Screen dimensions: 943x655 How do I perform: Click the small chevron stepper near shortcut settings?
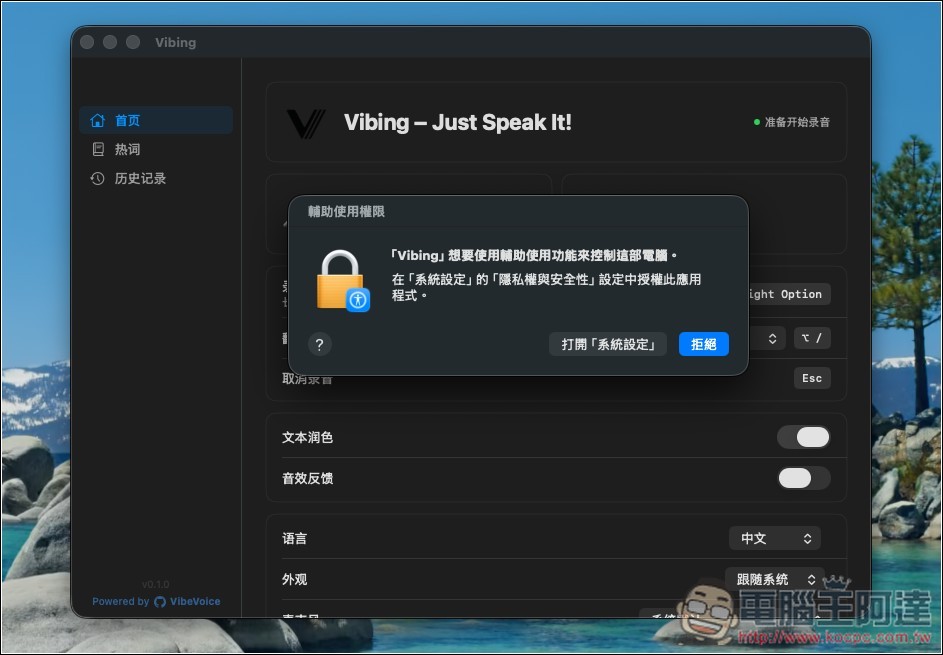click(x=770, y=338)
